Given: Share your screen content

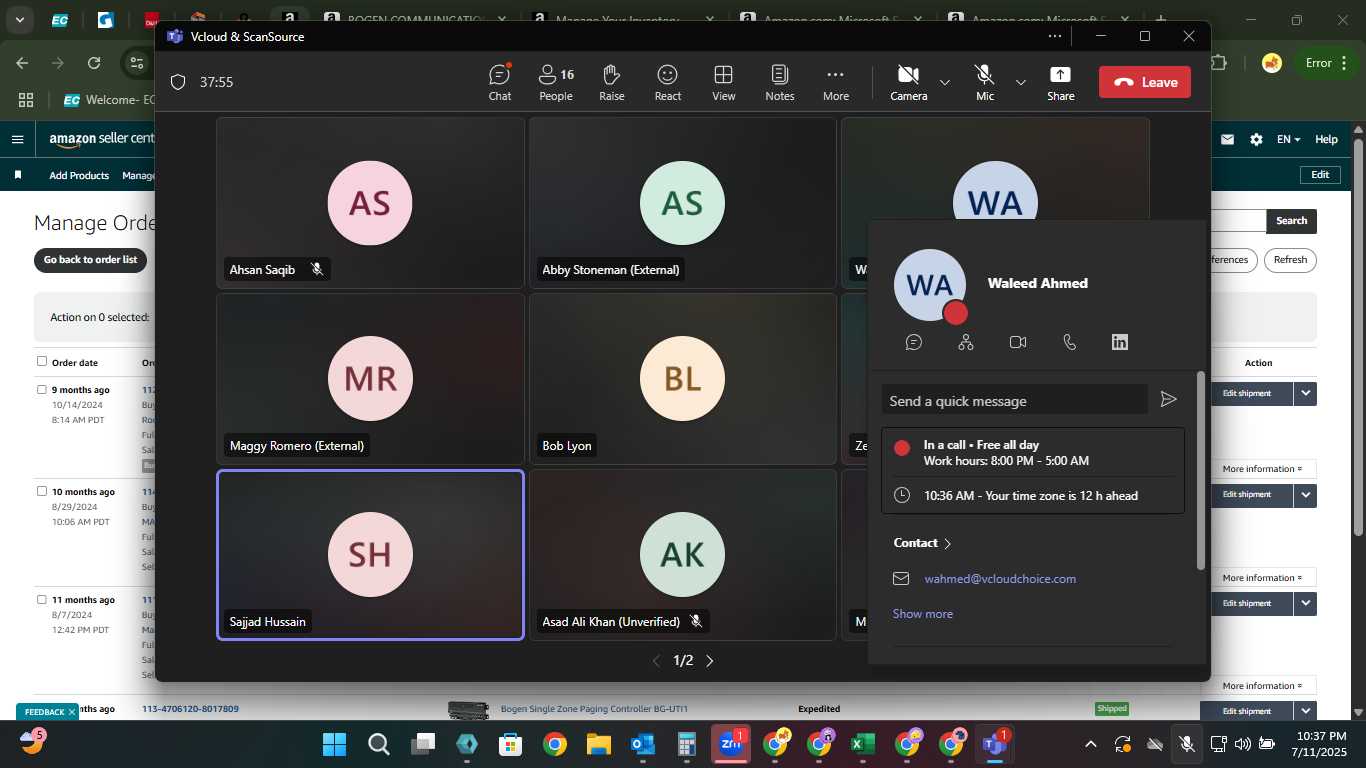Looking at the screenshot, I should (1061, 82).
